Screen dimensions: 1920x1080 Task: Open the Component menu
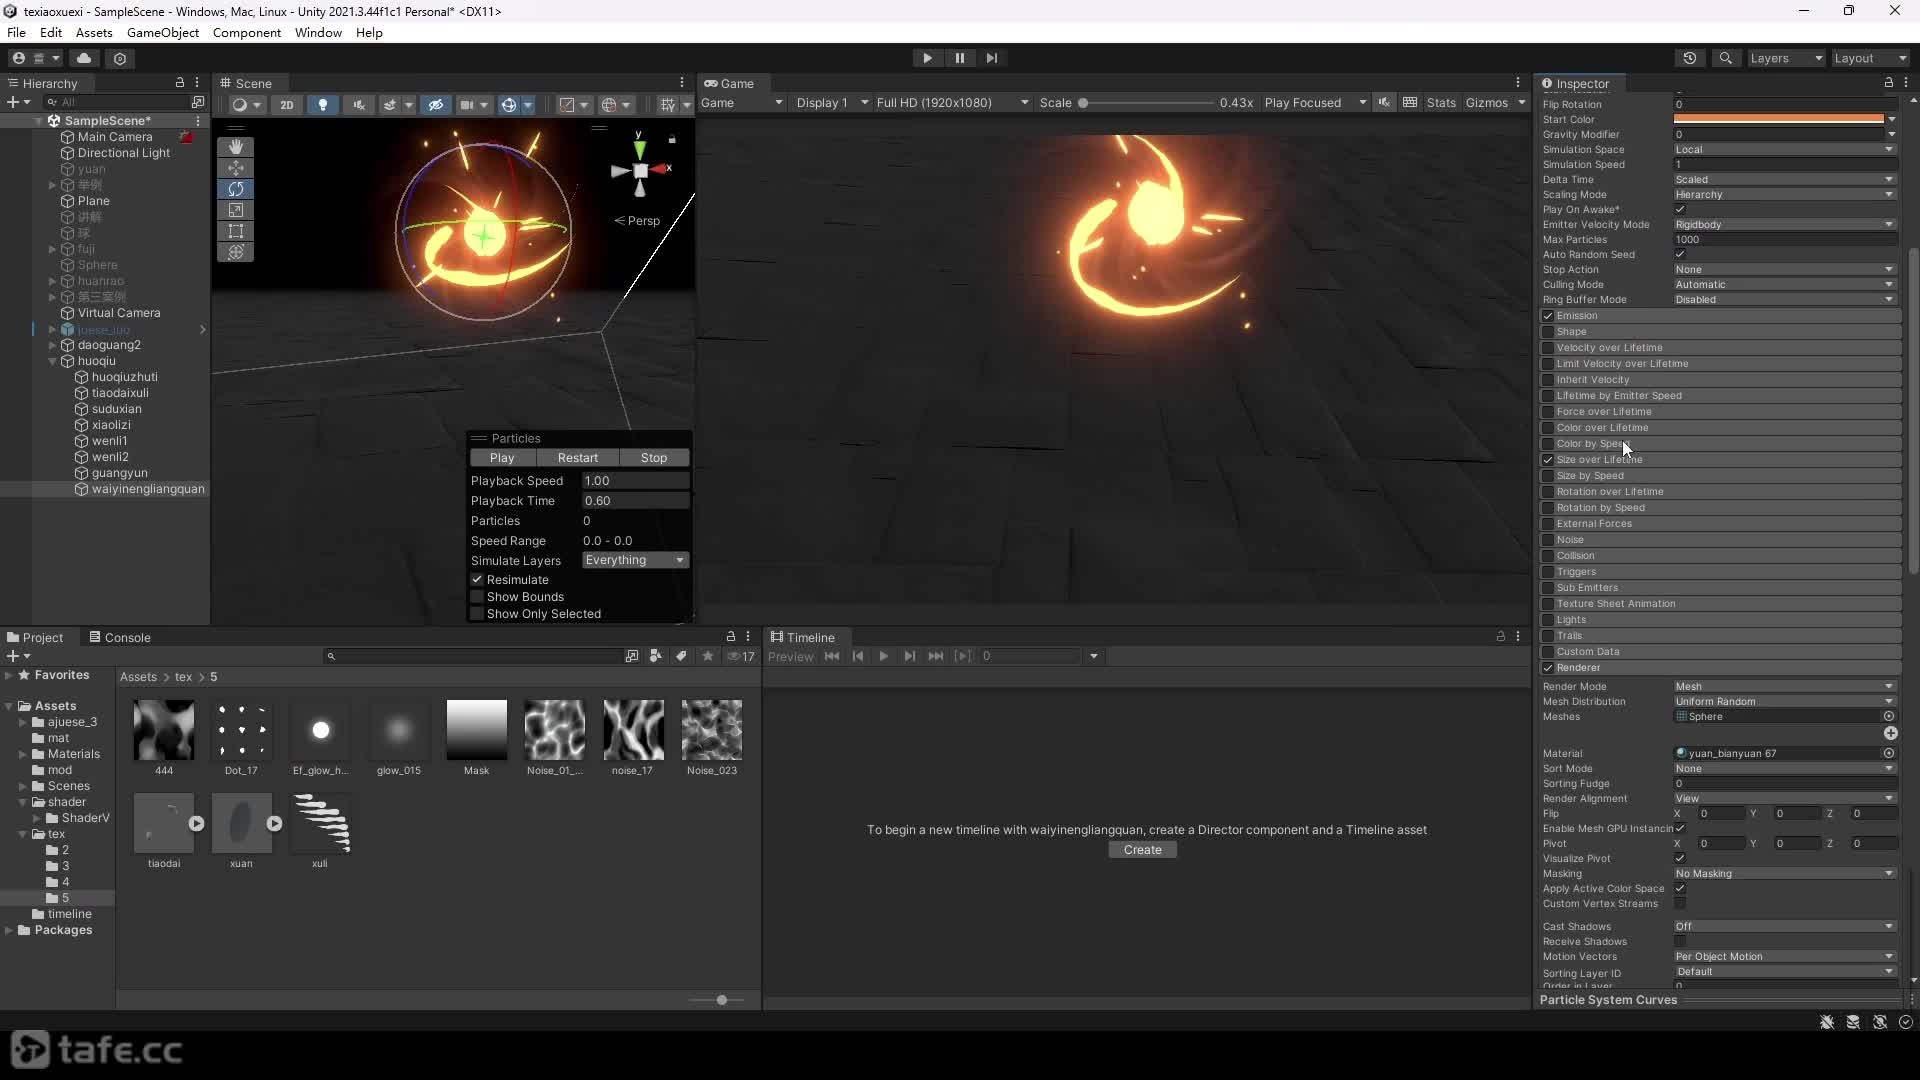tap(247, 32)
